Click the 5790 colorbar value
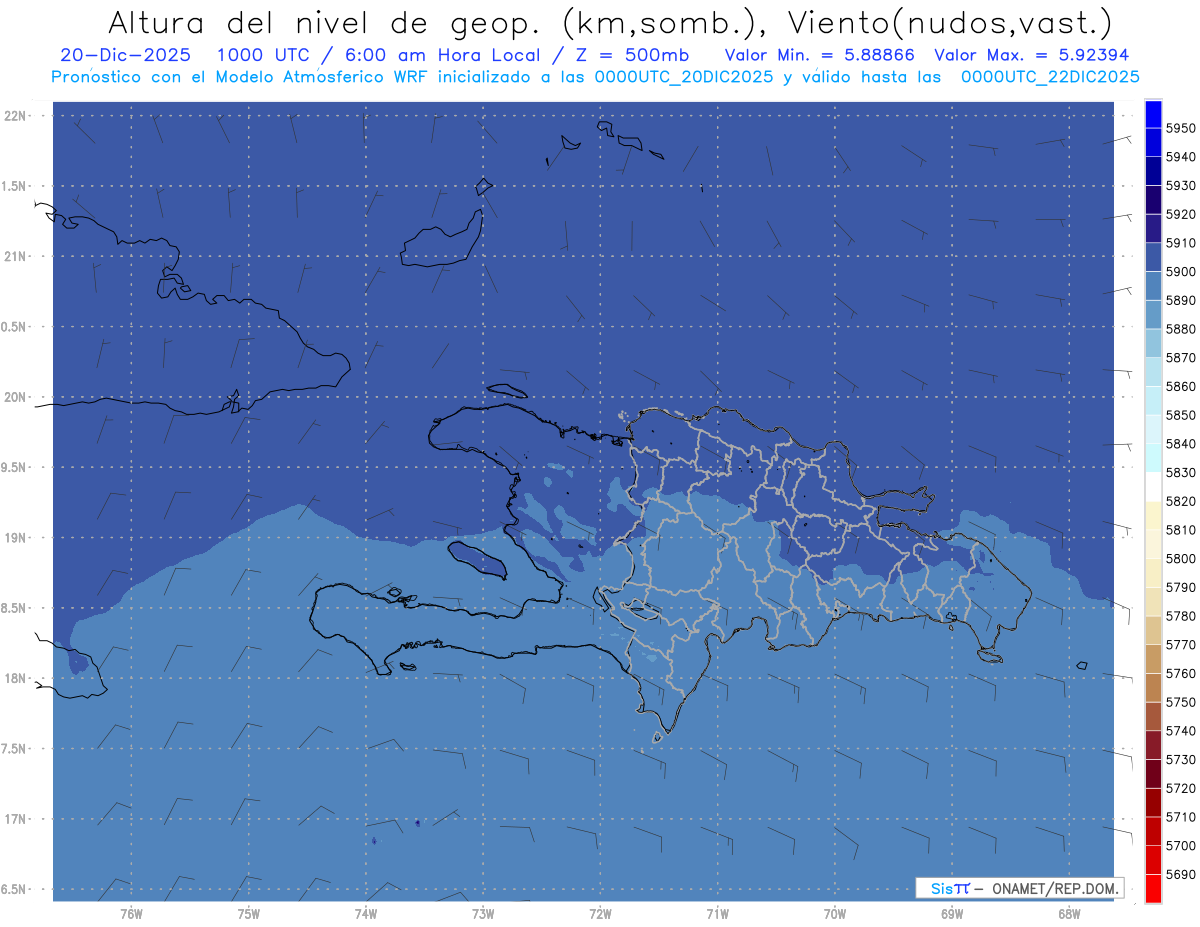Viewport: 1200px width, 927px height. [x=1180, y=587]
